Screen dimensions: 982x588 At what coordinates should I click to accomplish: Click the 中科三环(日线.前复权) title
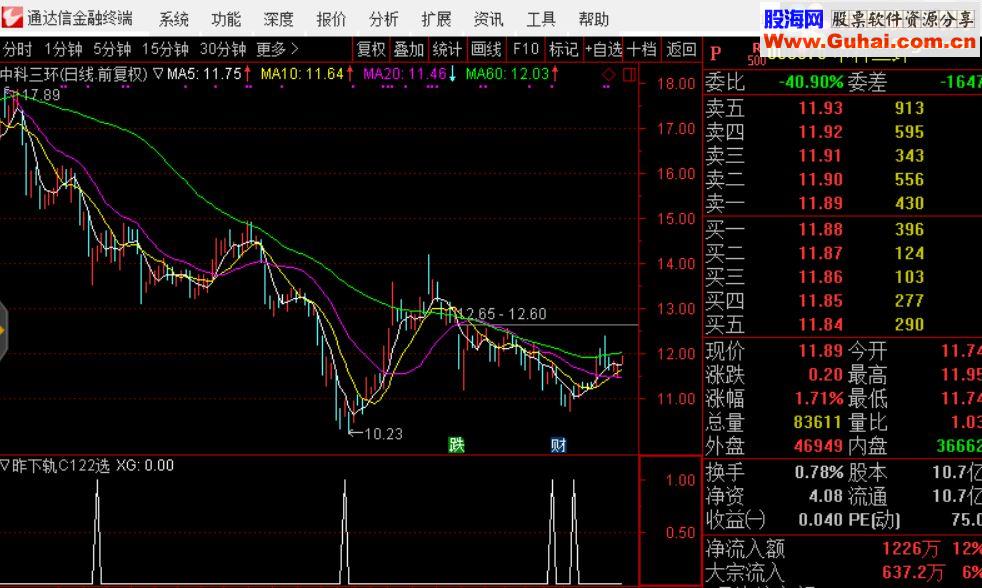click(74, 75)
